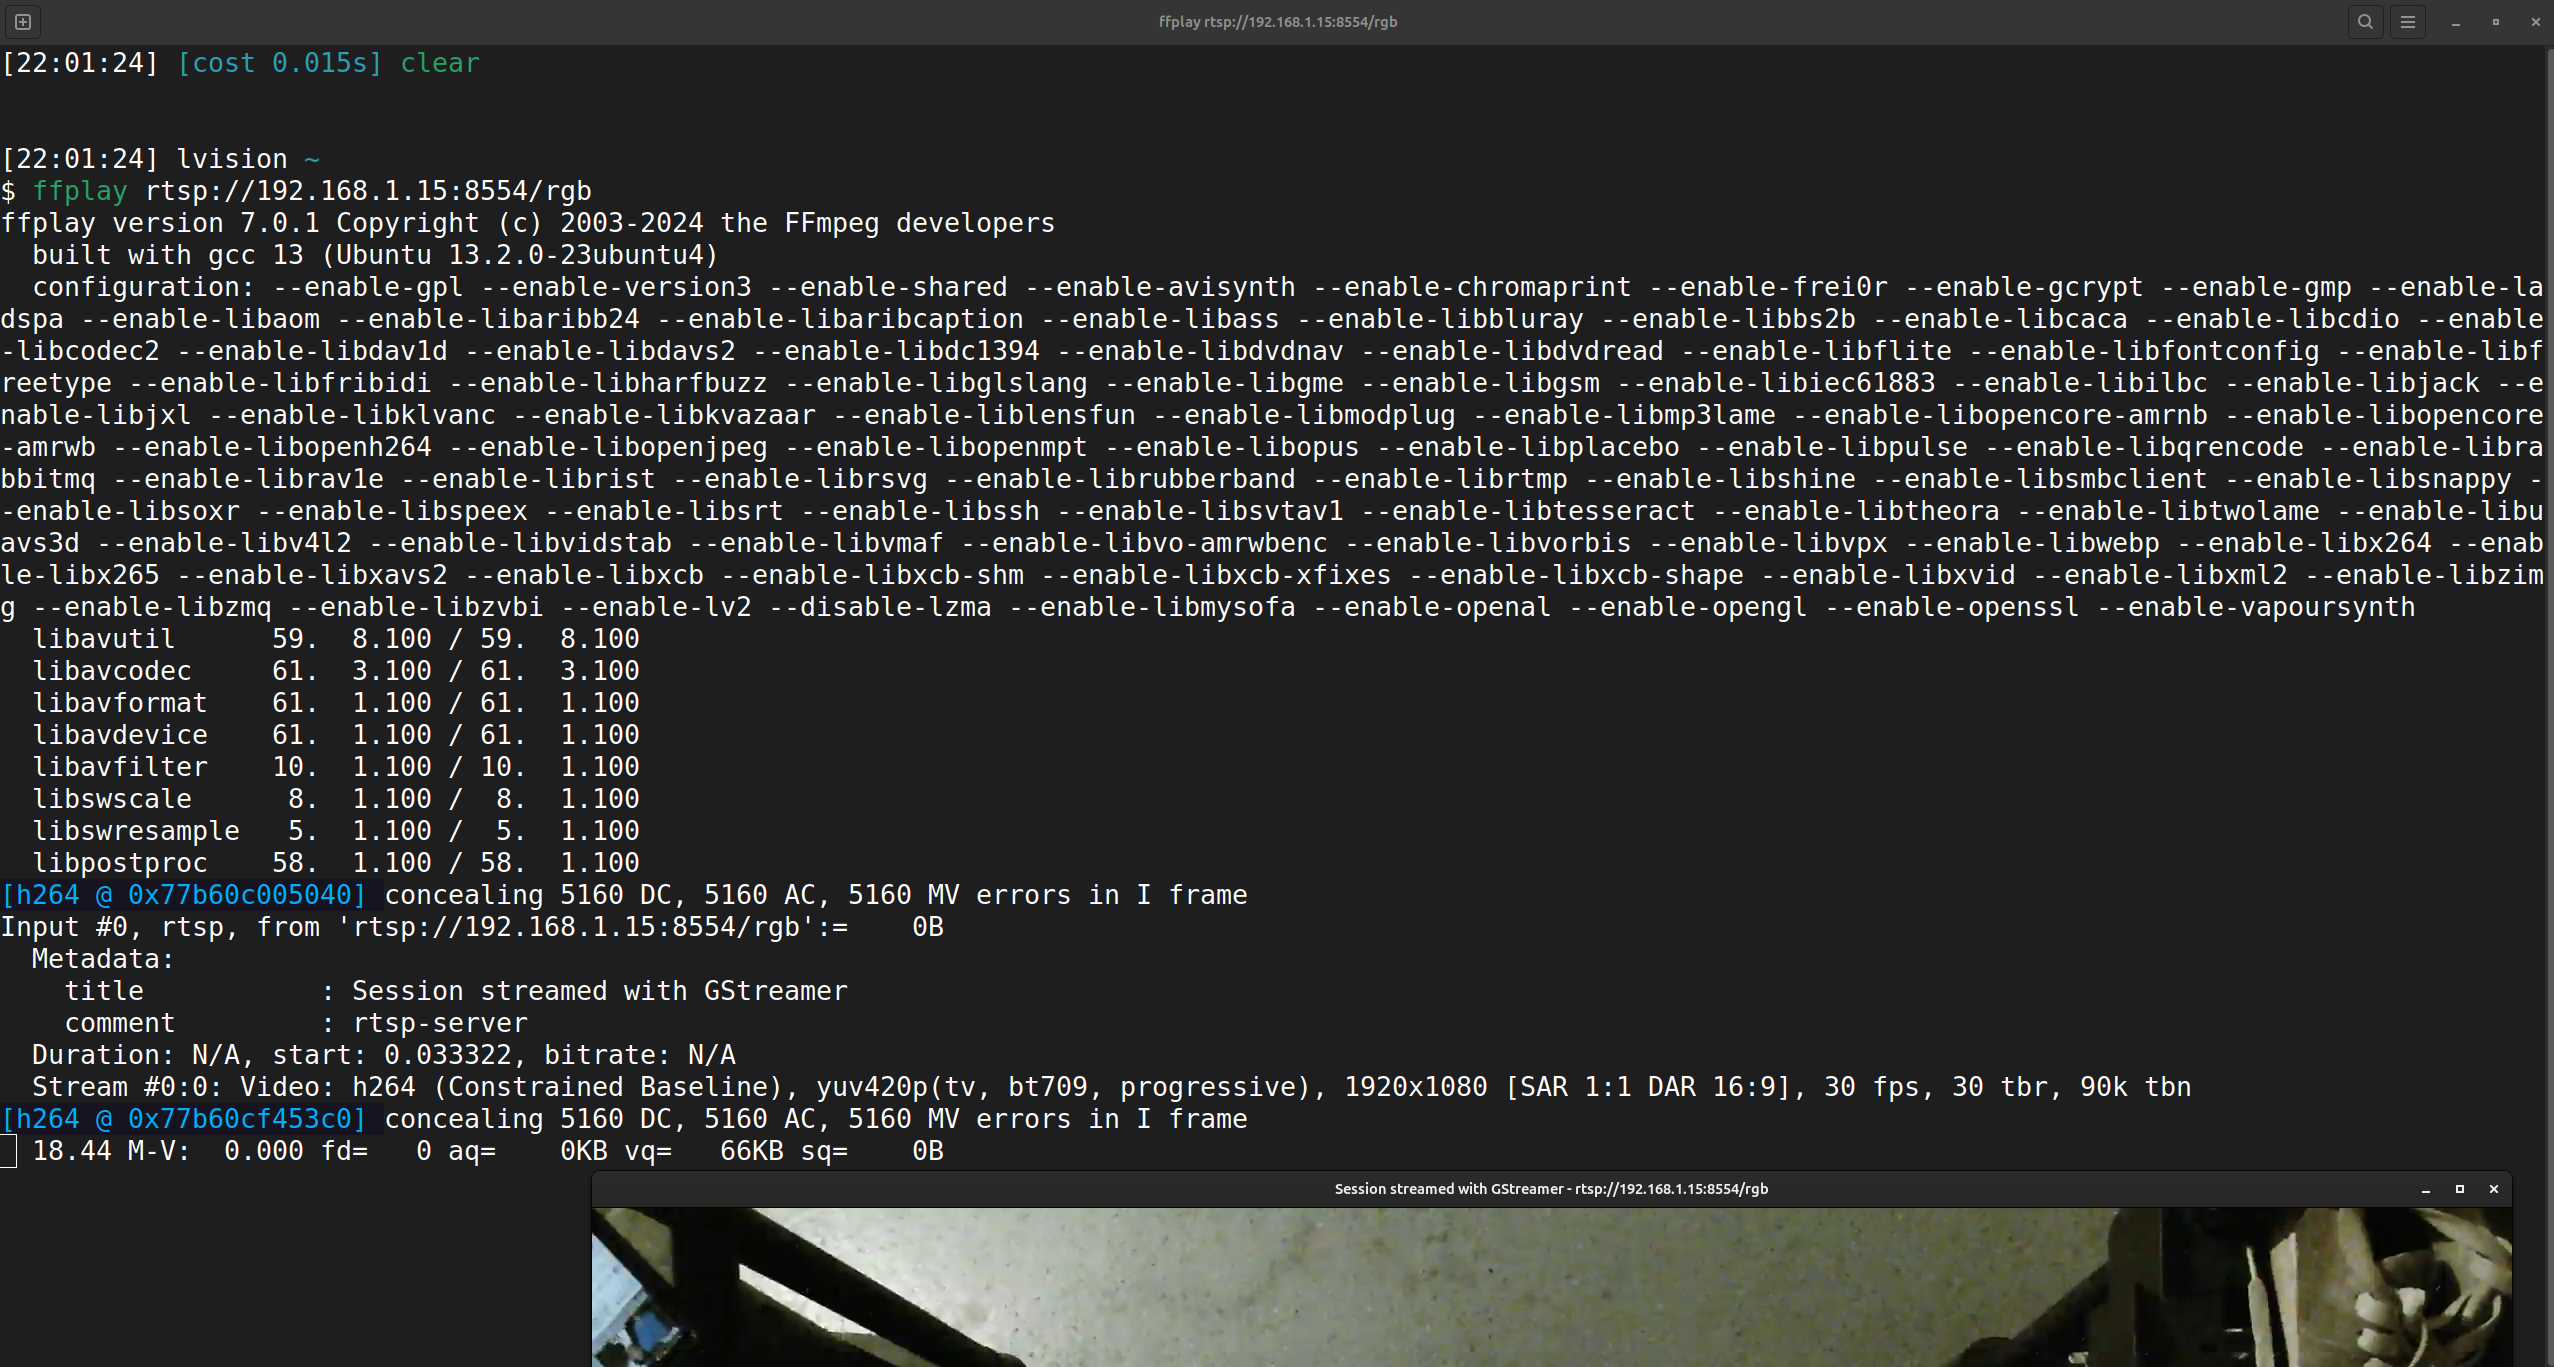Viewport: 2554px width, 1367px height.
Task: Click the terminal title ffplay rtsp text
Action: click(x=1277, y=21)
